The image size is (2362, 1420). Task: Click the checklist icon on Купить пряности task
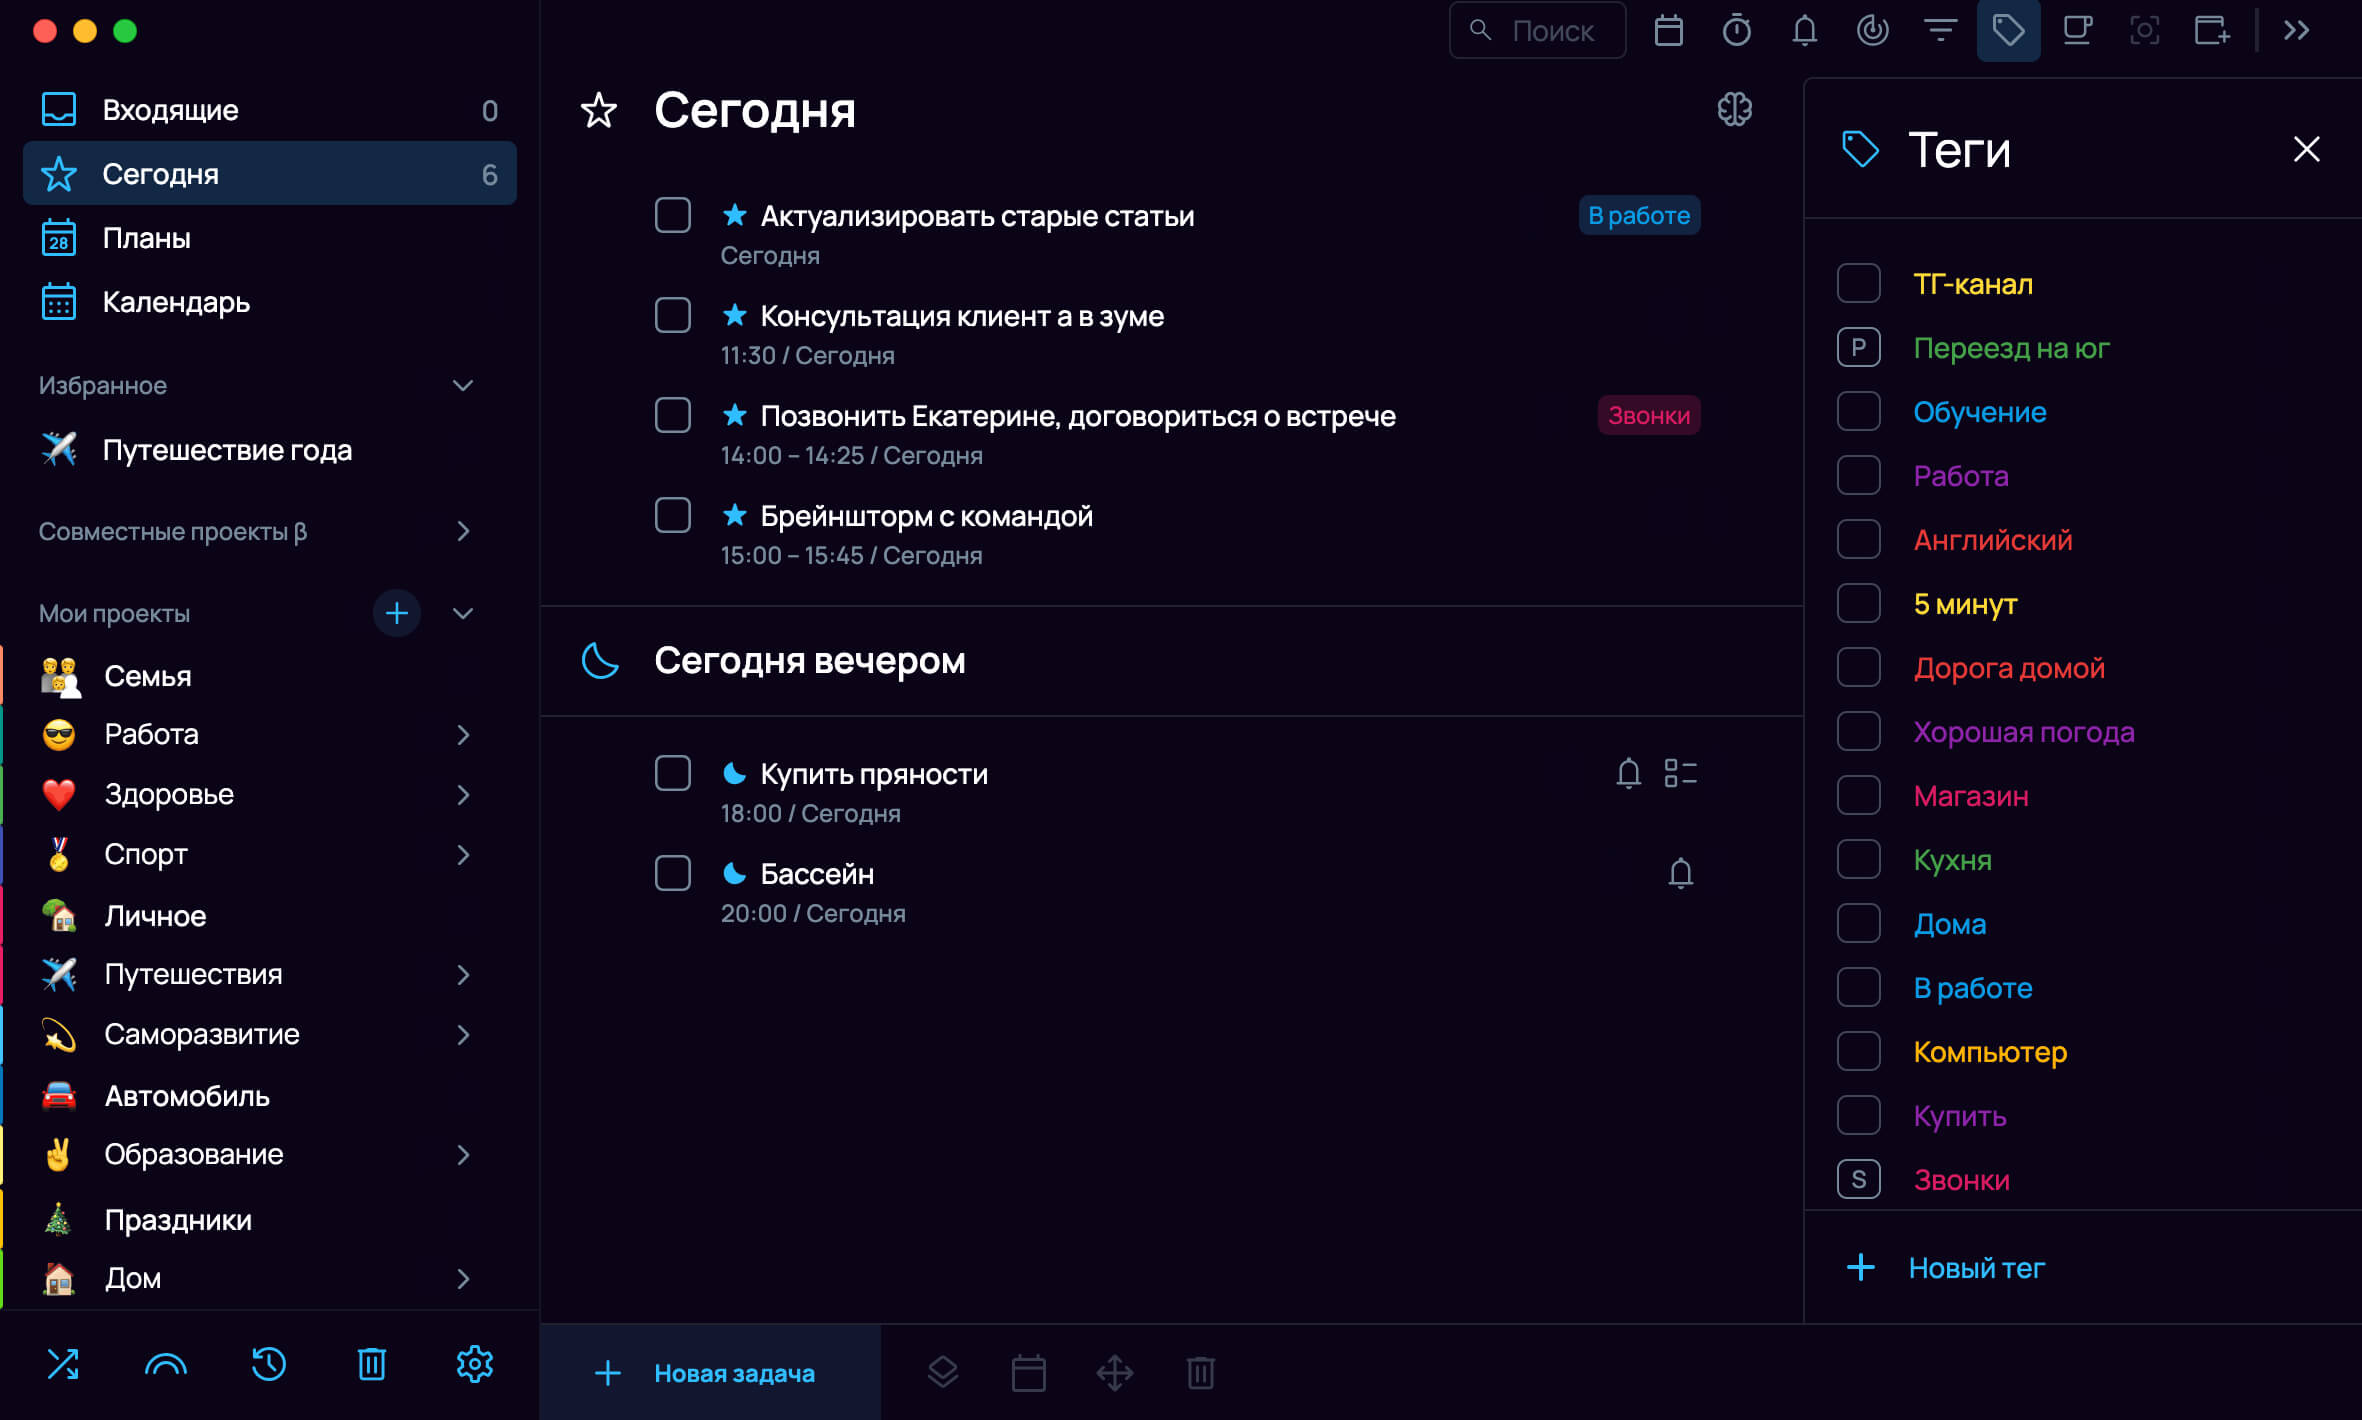coord(1680,773)
